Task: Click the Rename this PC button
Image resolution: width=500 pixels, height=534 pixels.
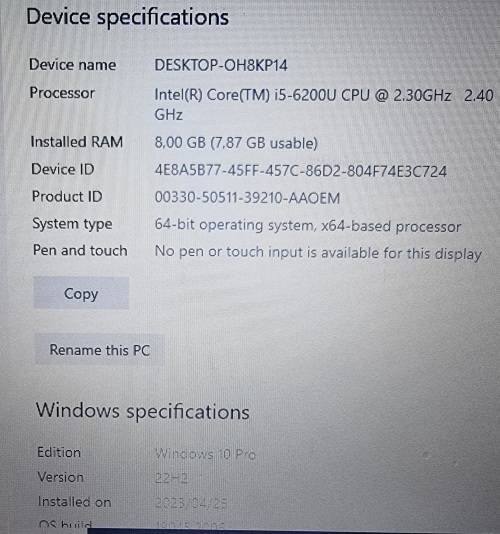Action: click(99, 350)
